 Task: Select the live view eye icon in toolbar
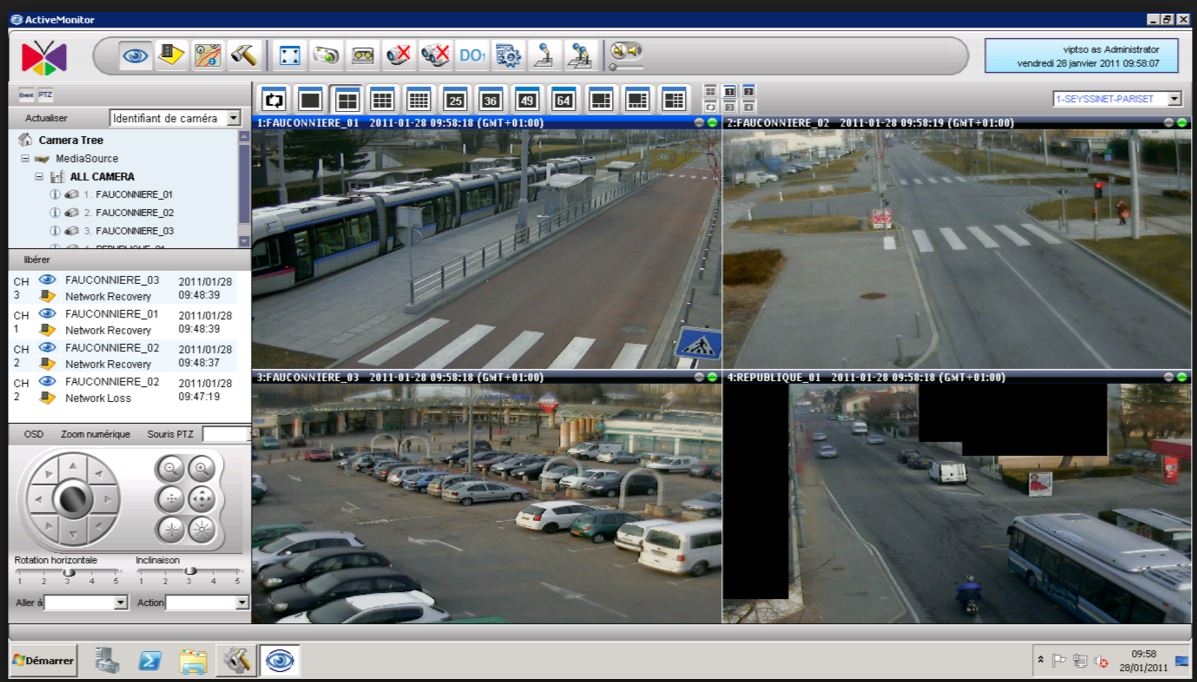pyautogui.click(x=135, y=55)
